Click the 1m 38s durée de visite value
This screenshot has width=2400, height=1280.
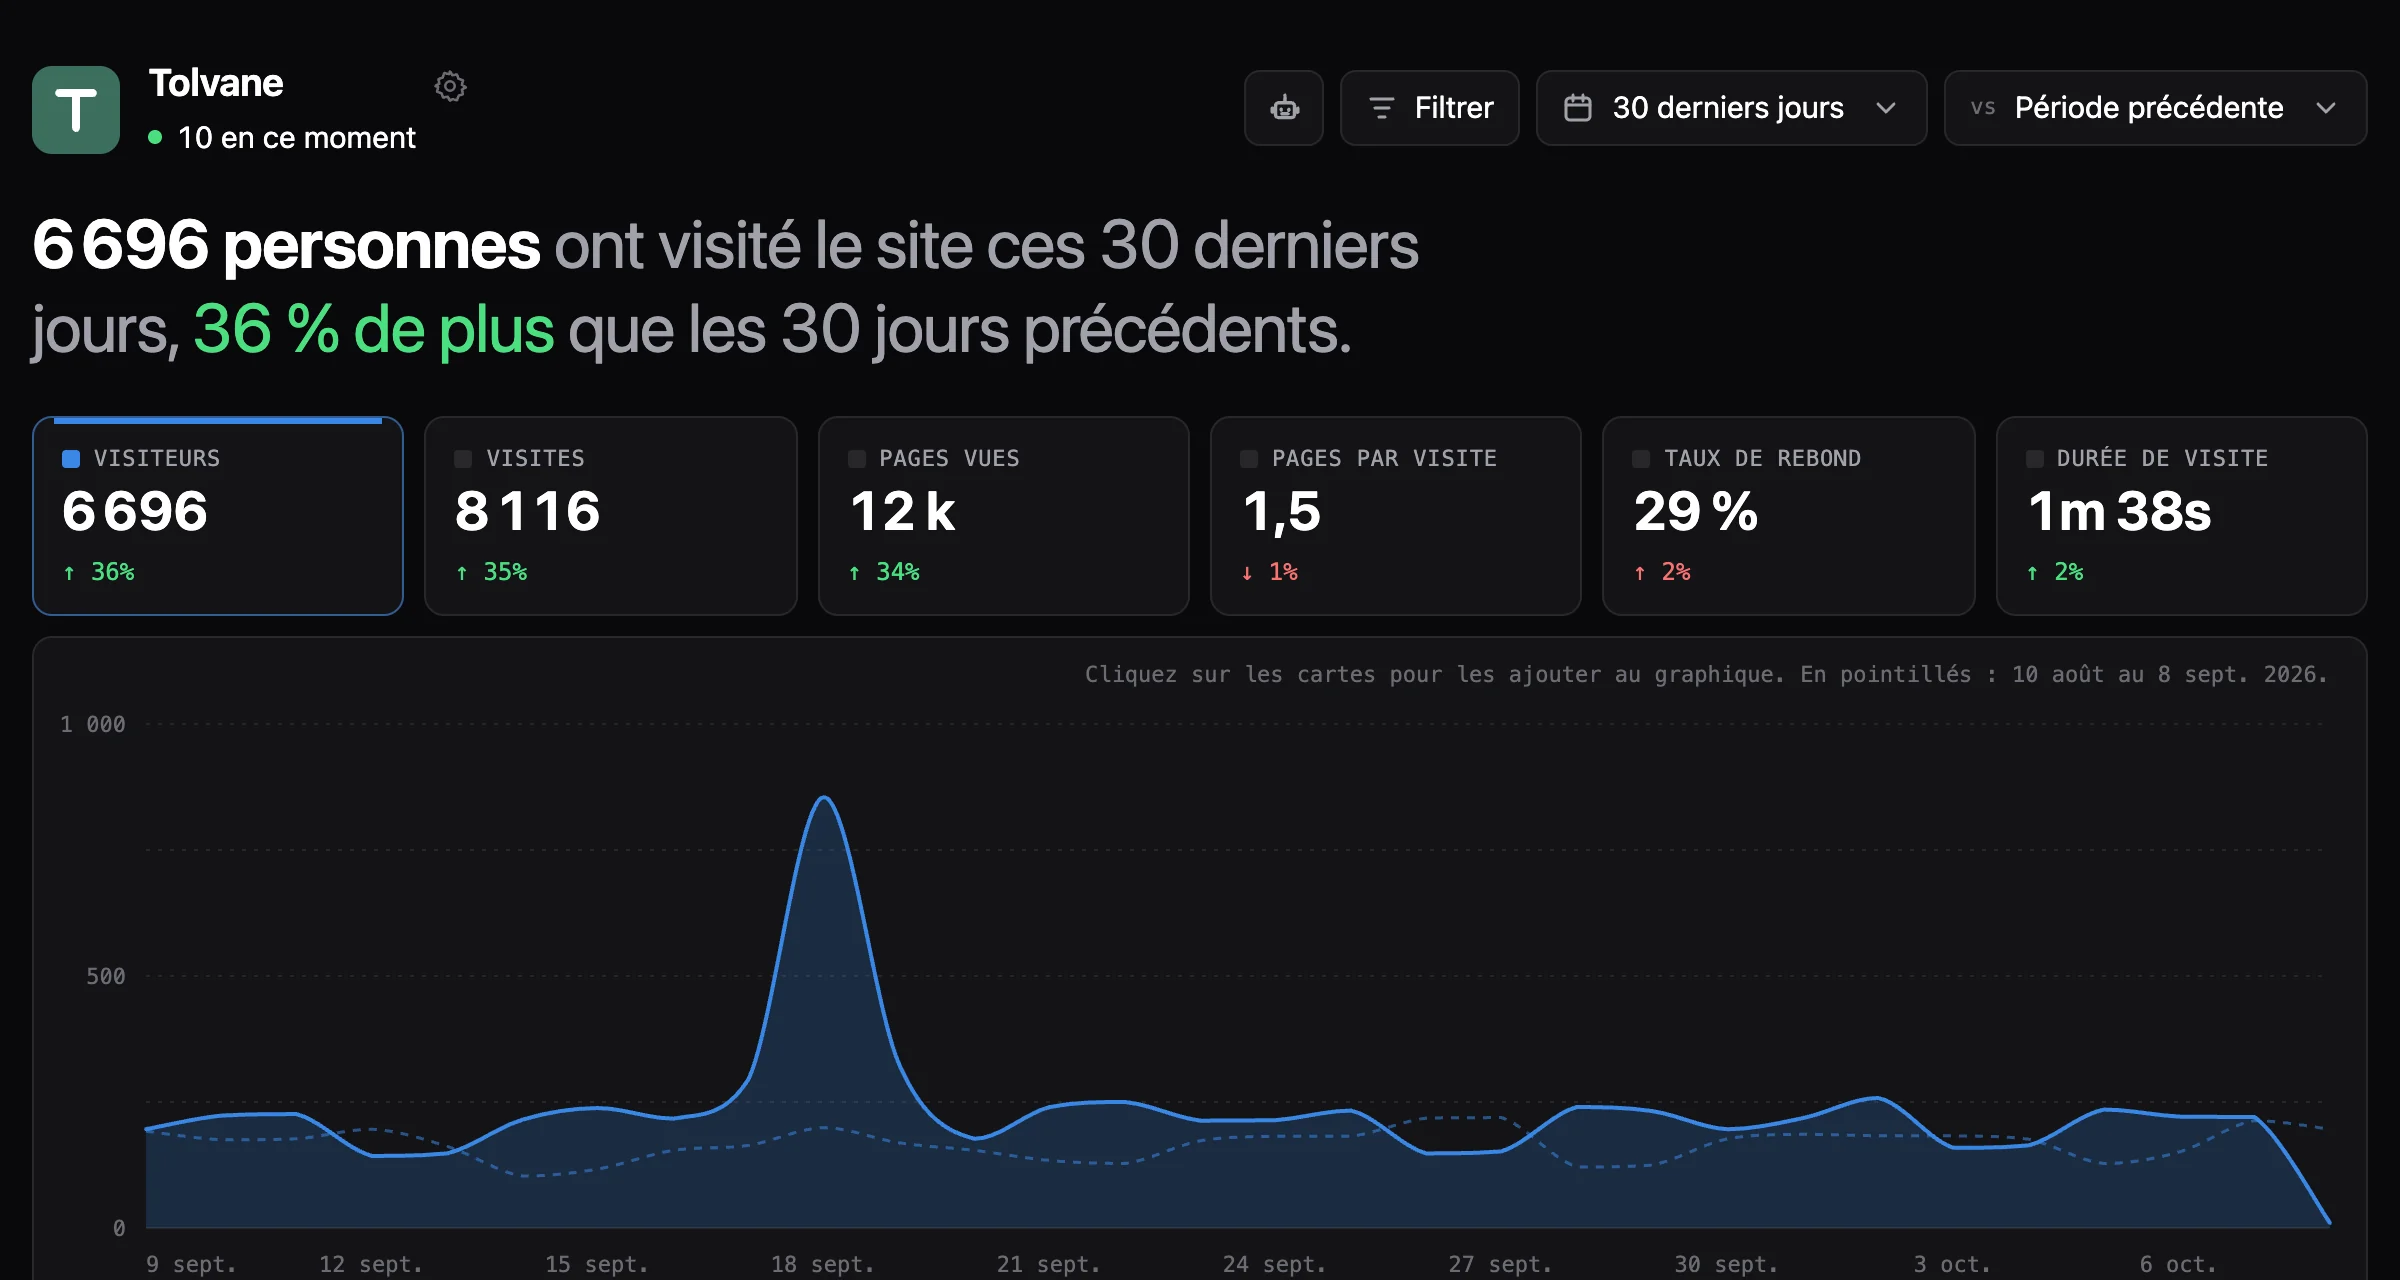click(2120, 511)
